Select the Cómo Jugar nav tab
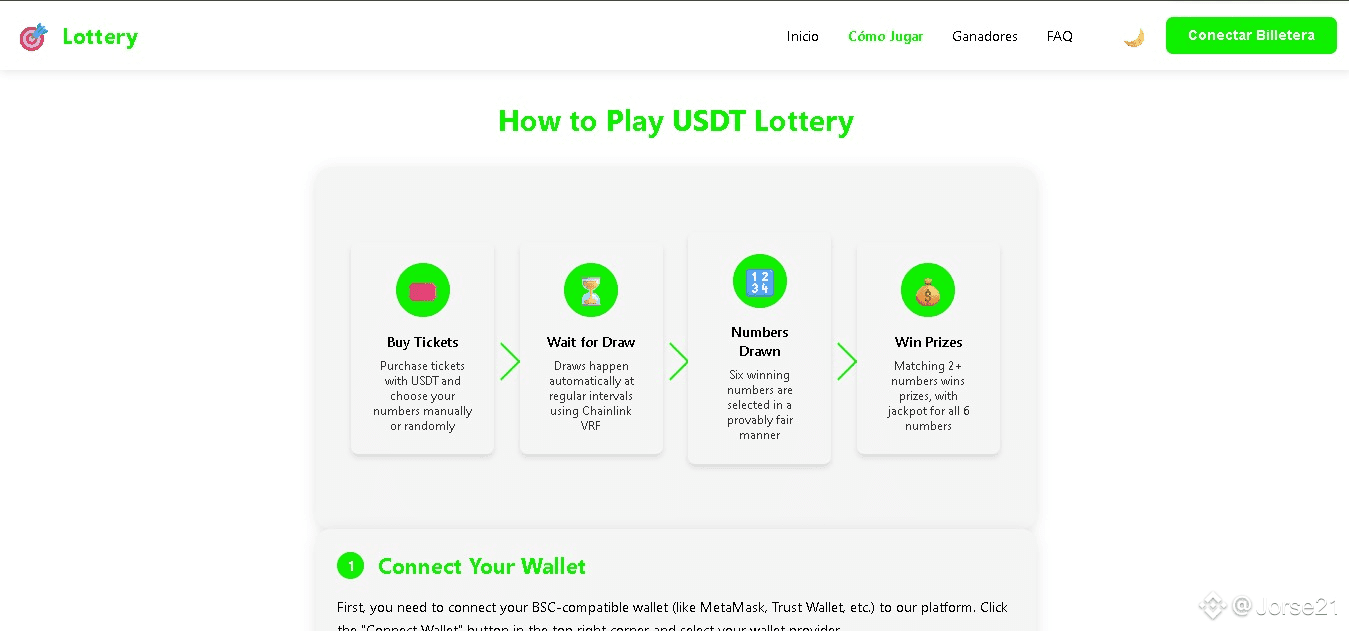The width and height of the screenshot is (1349, 631). [886, 36]
